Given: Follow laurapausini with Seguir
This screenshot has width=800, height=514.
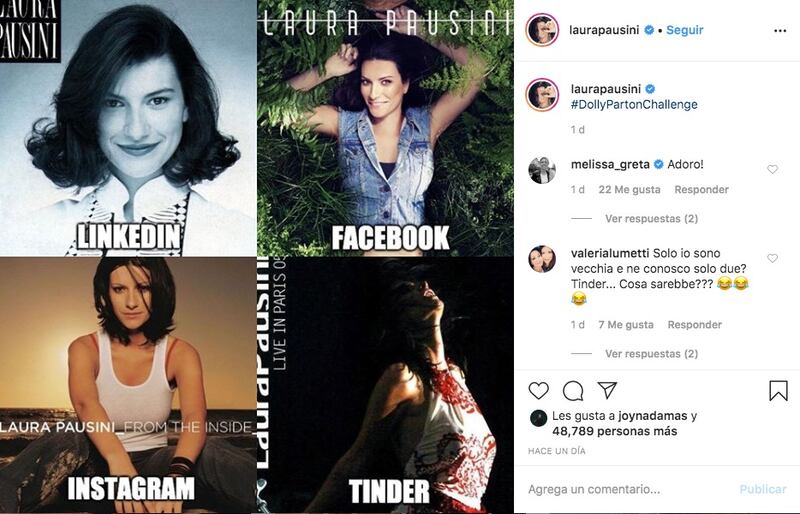Looking at the screenshot, I should tap(685, 30).
